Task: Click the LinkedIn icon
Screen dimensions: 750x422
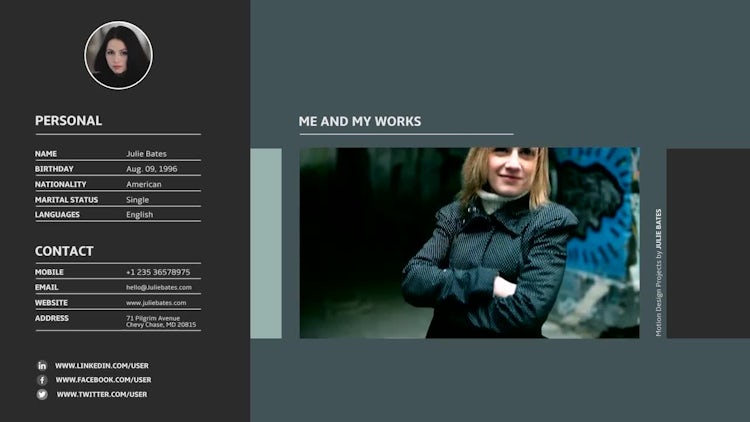Action: click(42, 366)
